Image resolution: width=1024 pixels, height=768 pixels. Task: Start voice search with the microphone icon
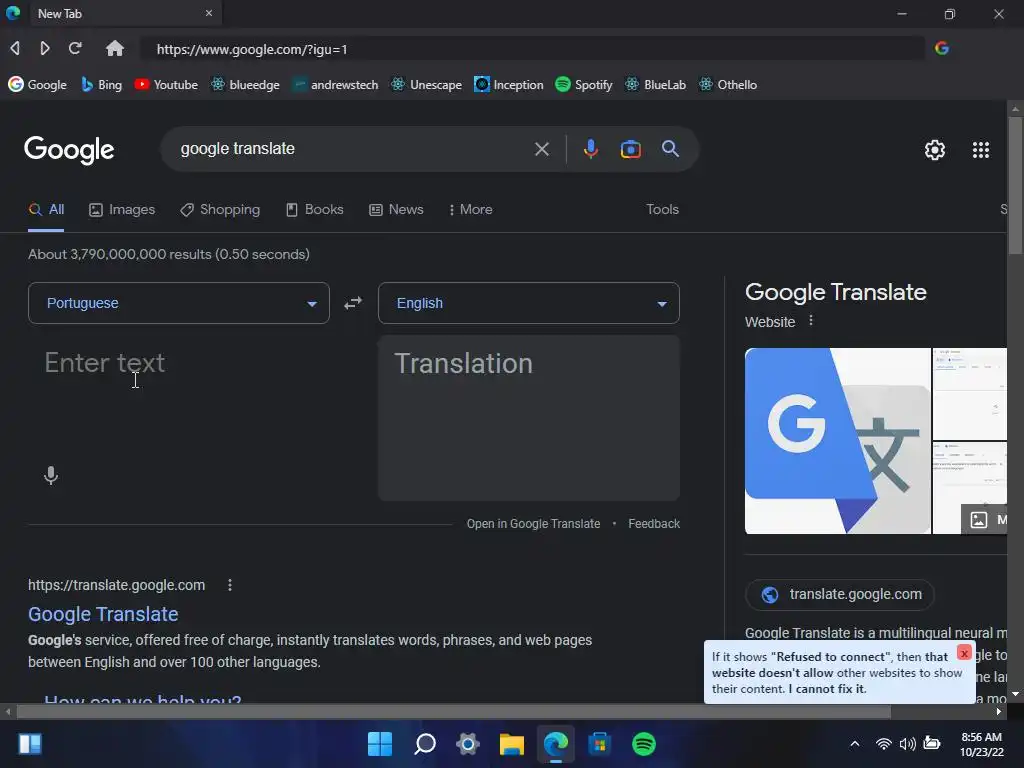click(590, 150)
